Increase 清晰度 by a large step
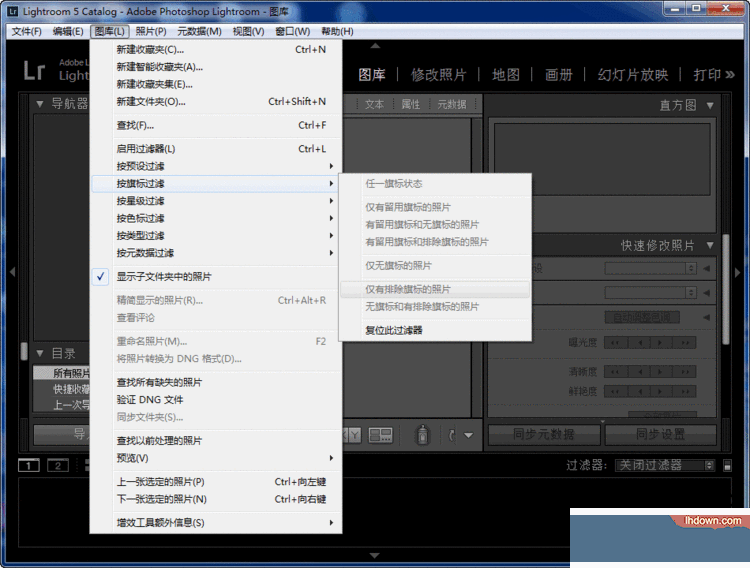750x568 pixels. 685,372
